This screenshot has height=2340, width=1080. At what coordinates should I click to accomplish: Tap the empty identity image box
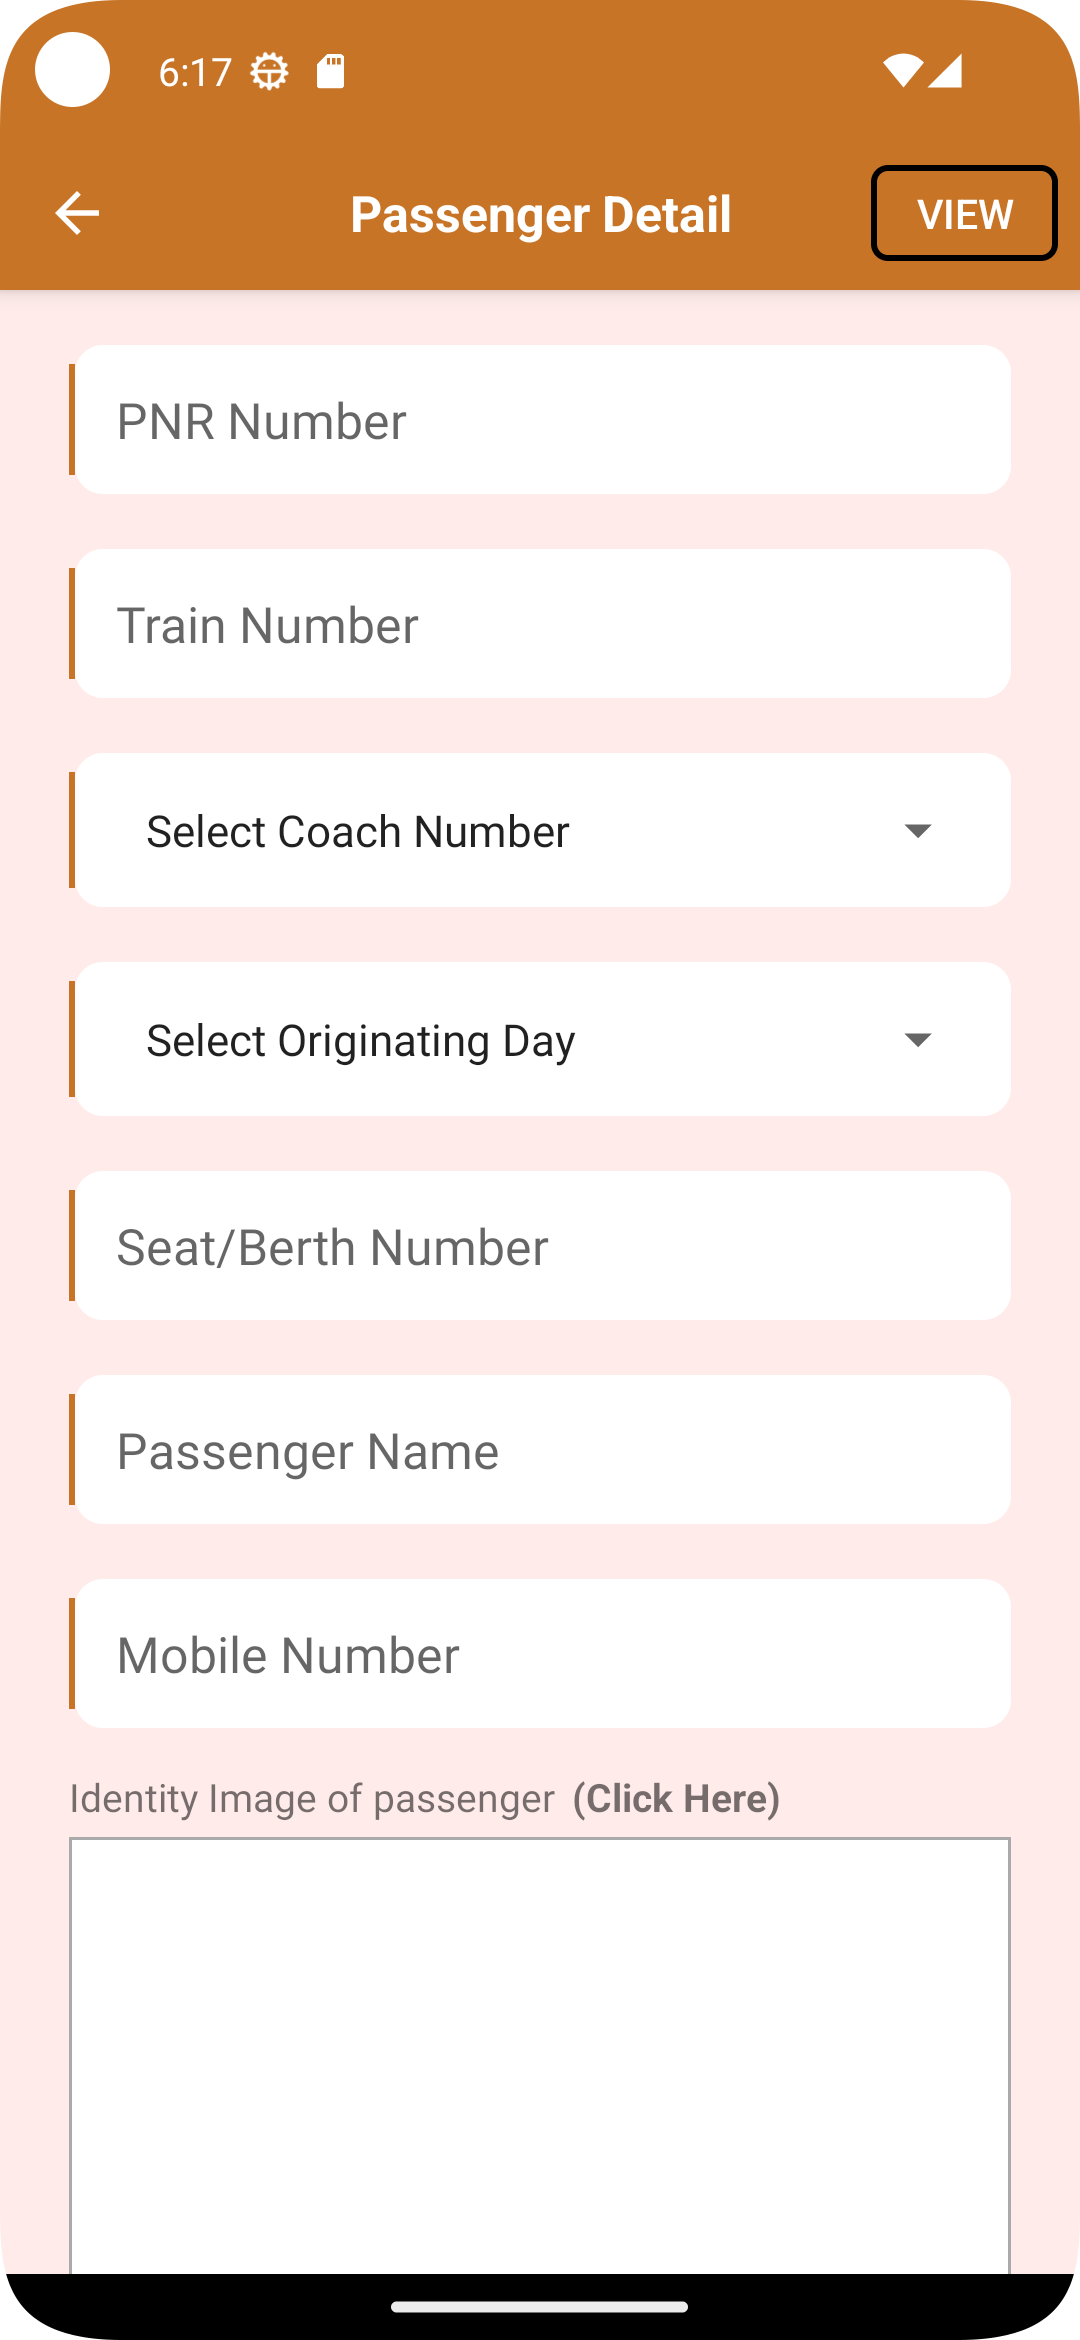[x=540, y=2050]
